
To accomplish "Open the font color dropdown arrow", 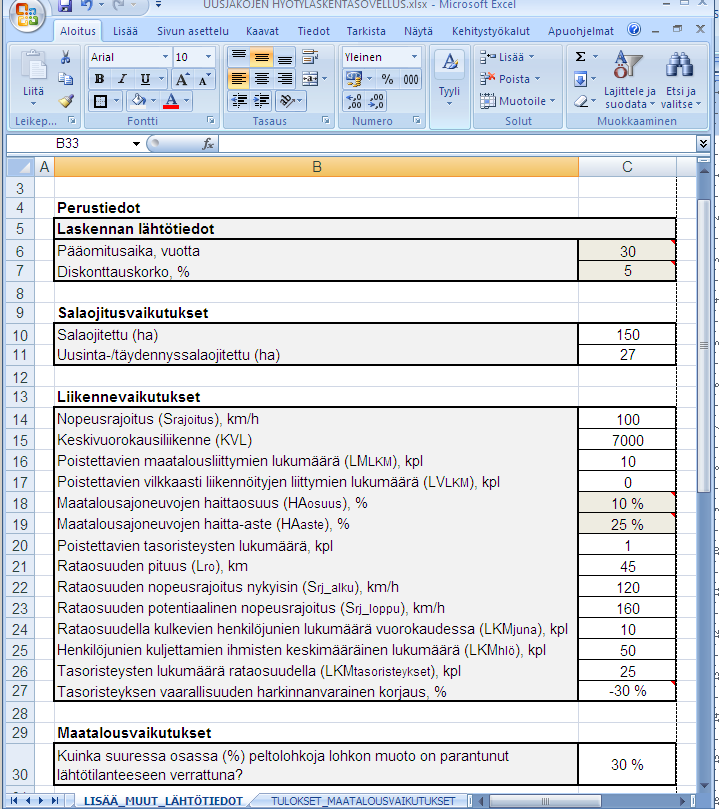I will (x=187, y=101).
